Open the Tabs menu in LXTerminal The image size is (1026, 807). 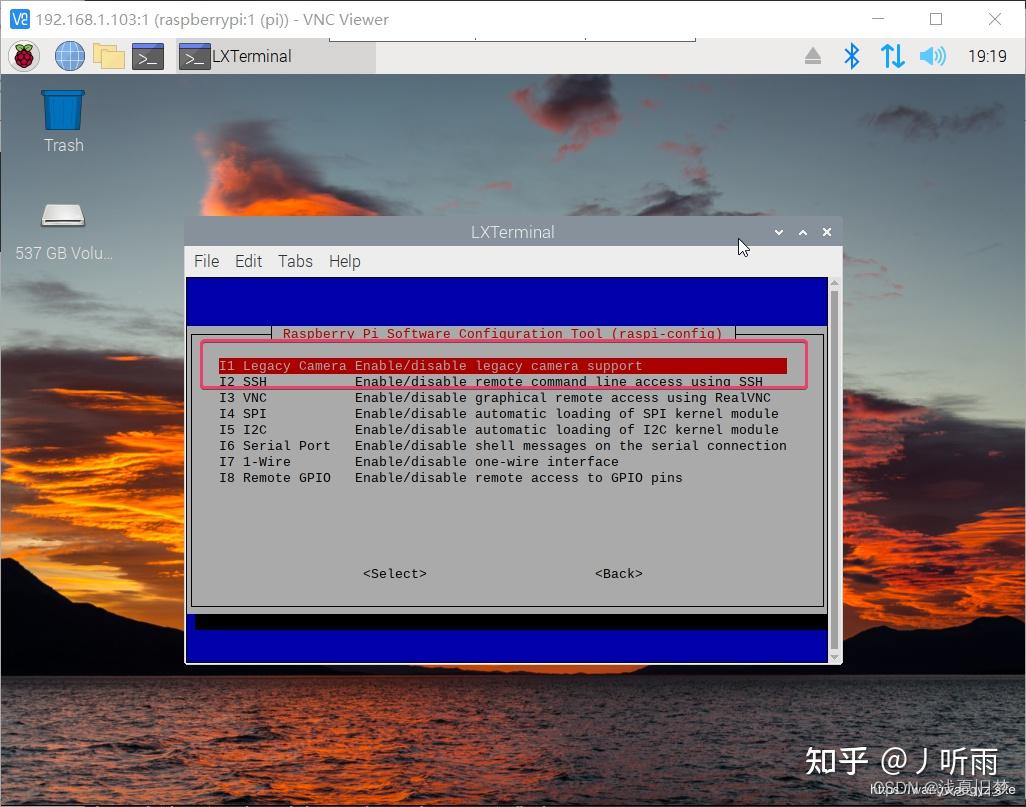(295, 261)
